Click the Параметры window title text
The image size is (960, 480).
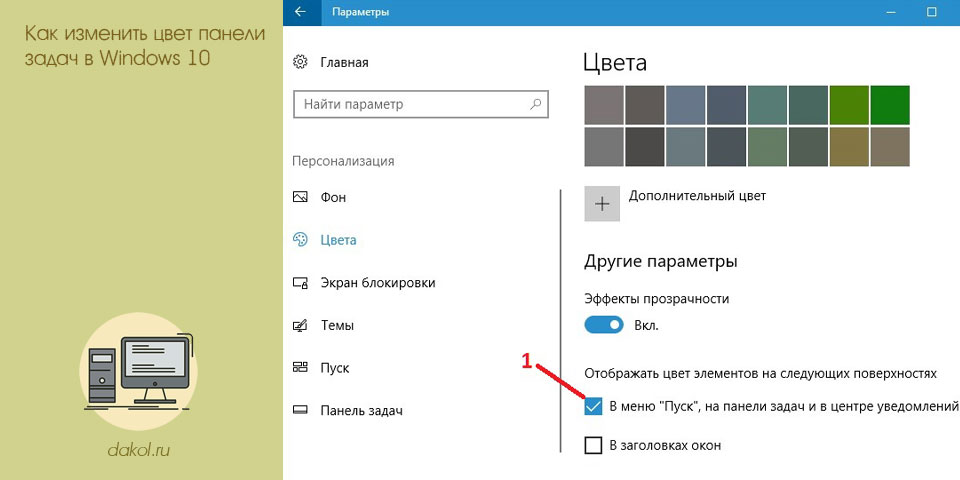click(x=360, y=12)
